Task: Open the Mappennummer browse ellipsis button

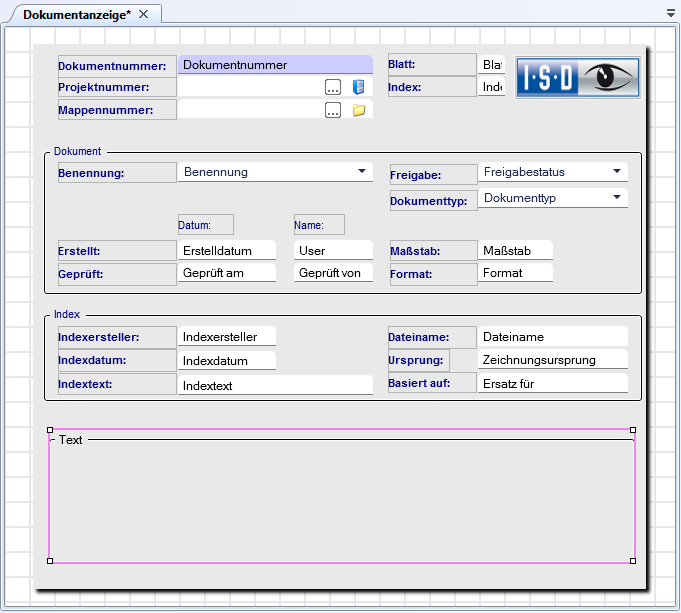Action: click(333, 110)
